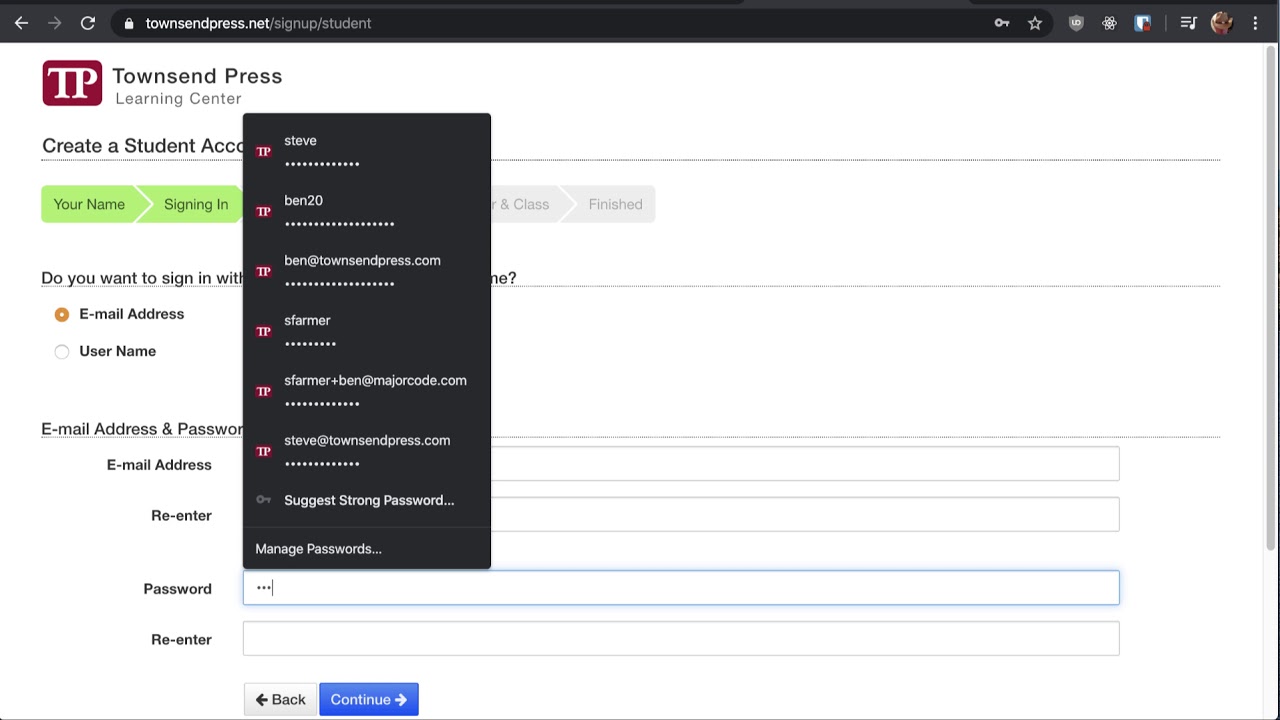Image resolution: width=1280 pixels, height=720 pixels.
Task: Go to the Signing In step
Action: 196,204
